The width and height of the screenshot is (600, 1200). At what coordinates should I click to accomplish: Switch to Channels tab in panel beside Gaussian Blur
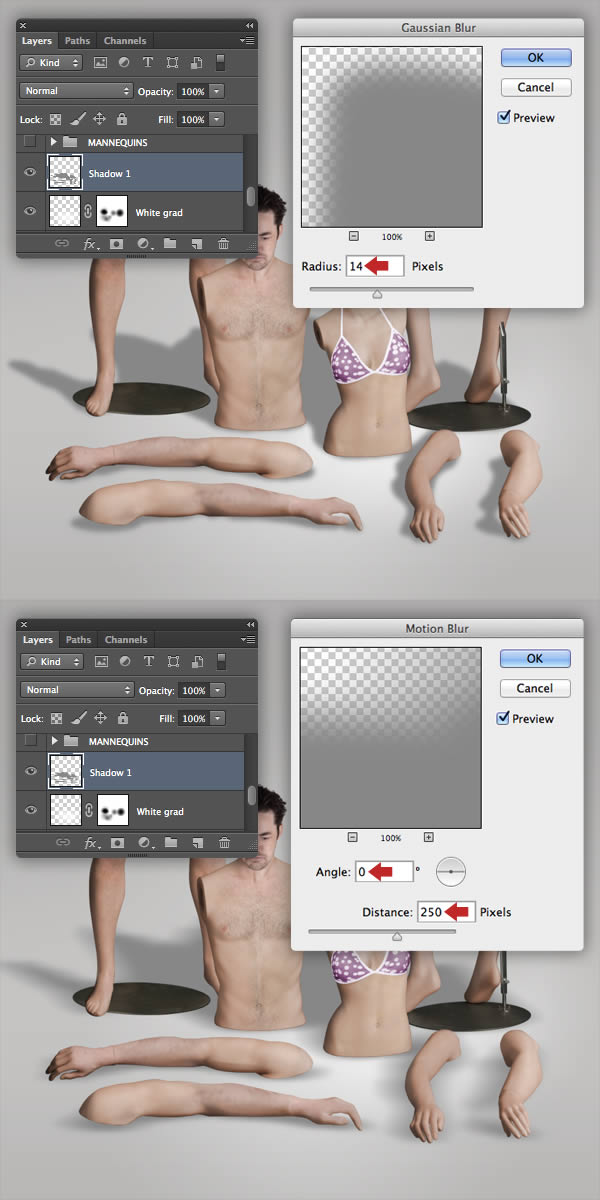click(126, 41)
